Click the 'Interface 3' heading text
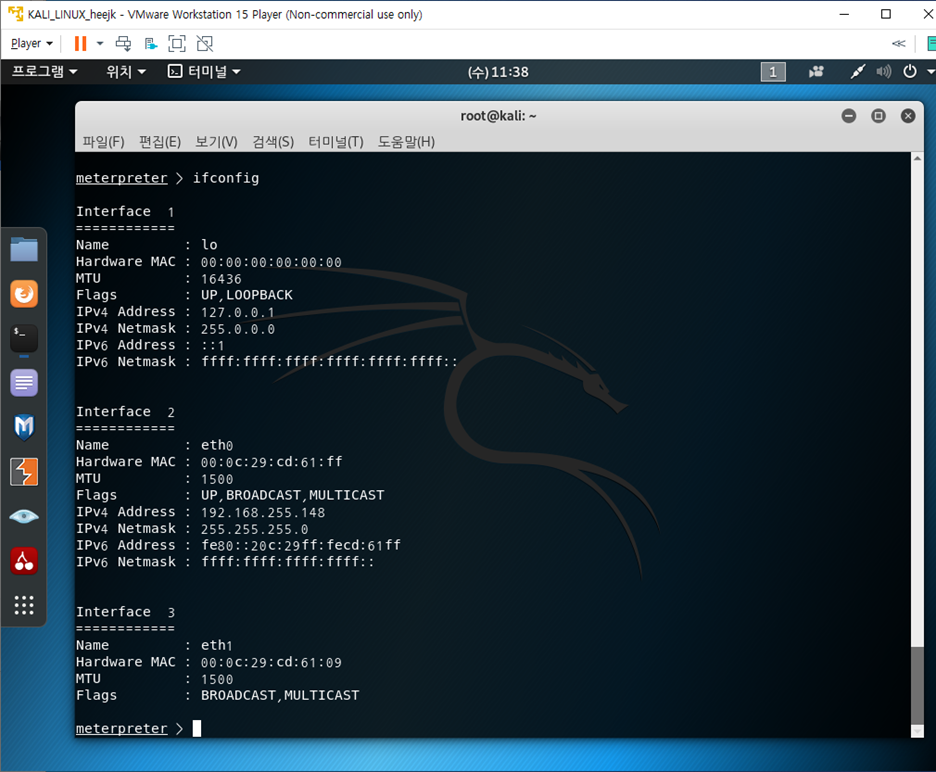 pos(125,612)
